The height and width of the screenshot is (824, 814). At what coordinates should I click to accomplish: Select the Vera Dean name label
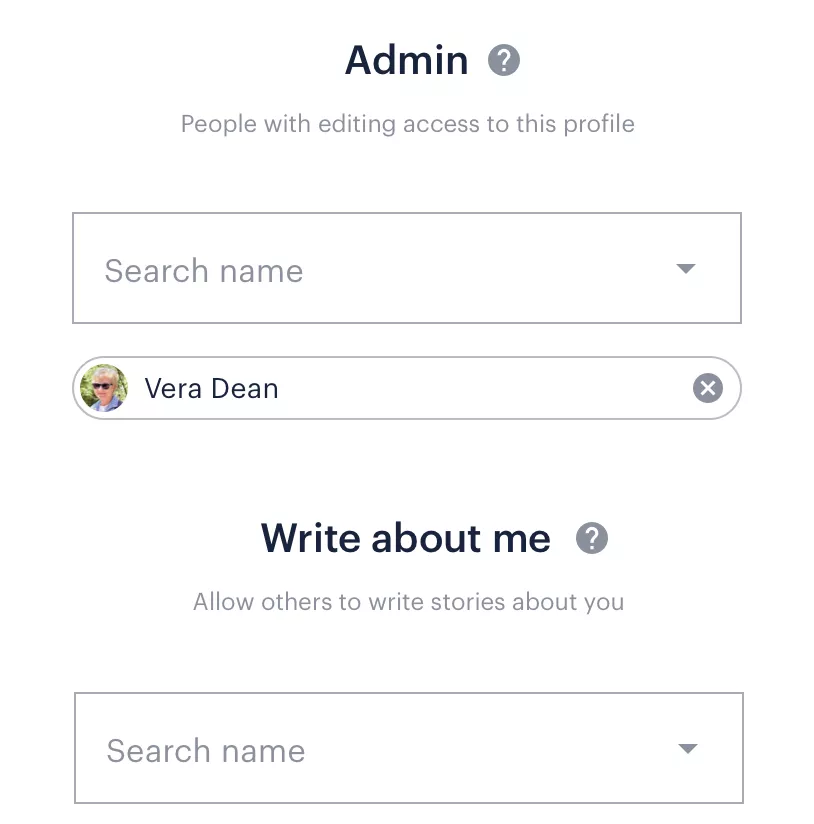(211, 388)
